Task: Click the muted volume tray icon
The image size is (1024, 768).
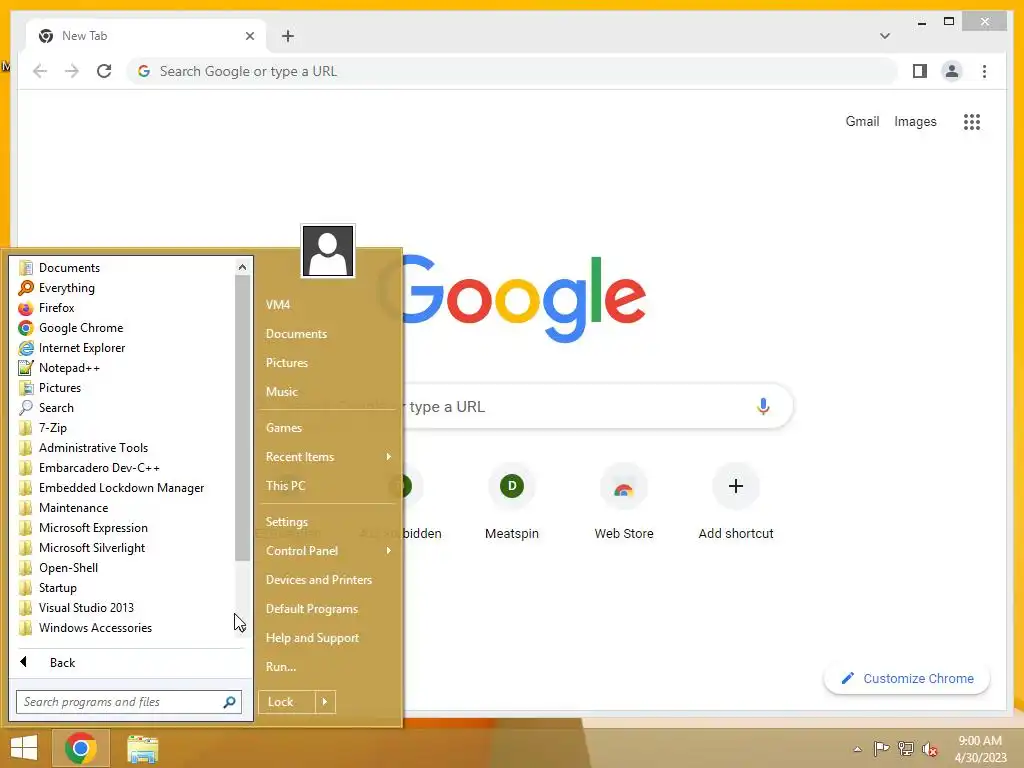Action: 930,749
